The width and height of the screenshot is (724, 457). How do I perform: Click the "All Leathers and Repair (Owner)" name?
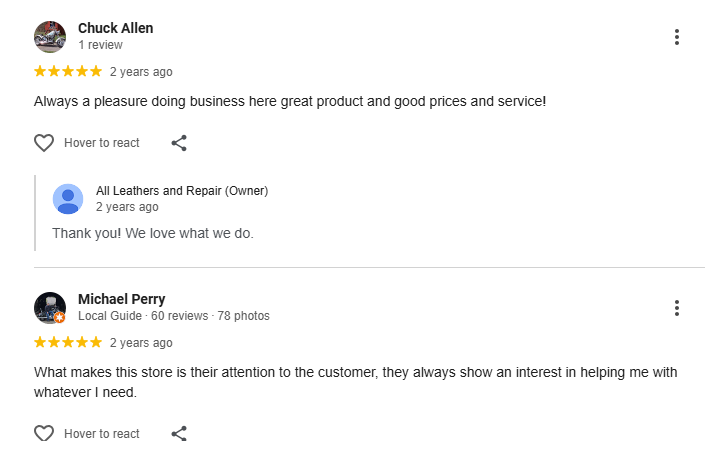[182, 191]
